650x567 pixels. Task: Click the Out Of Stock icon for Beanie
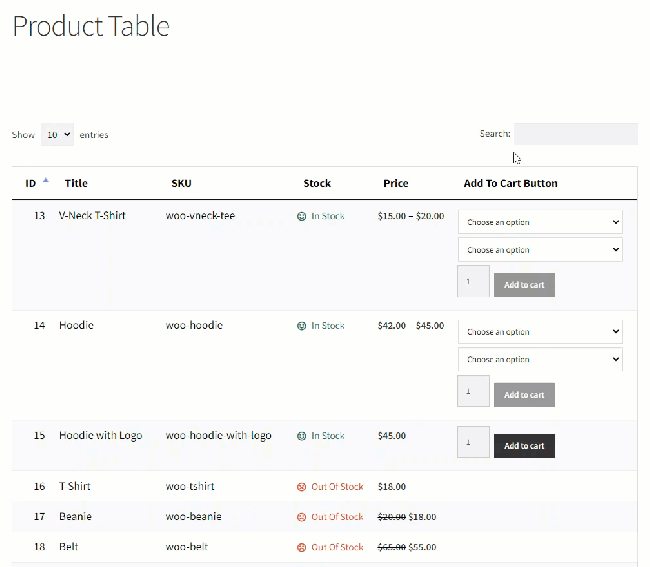point(301,517)
